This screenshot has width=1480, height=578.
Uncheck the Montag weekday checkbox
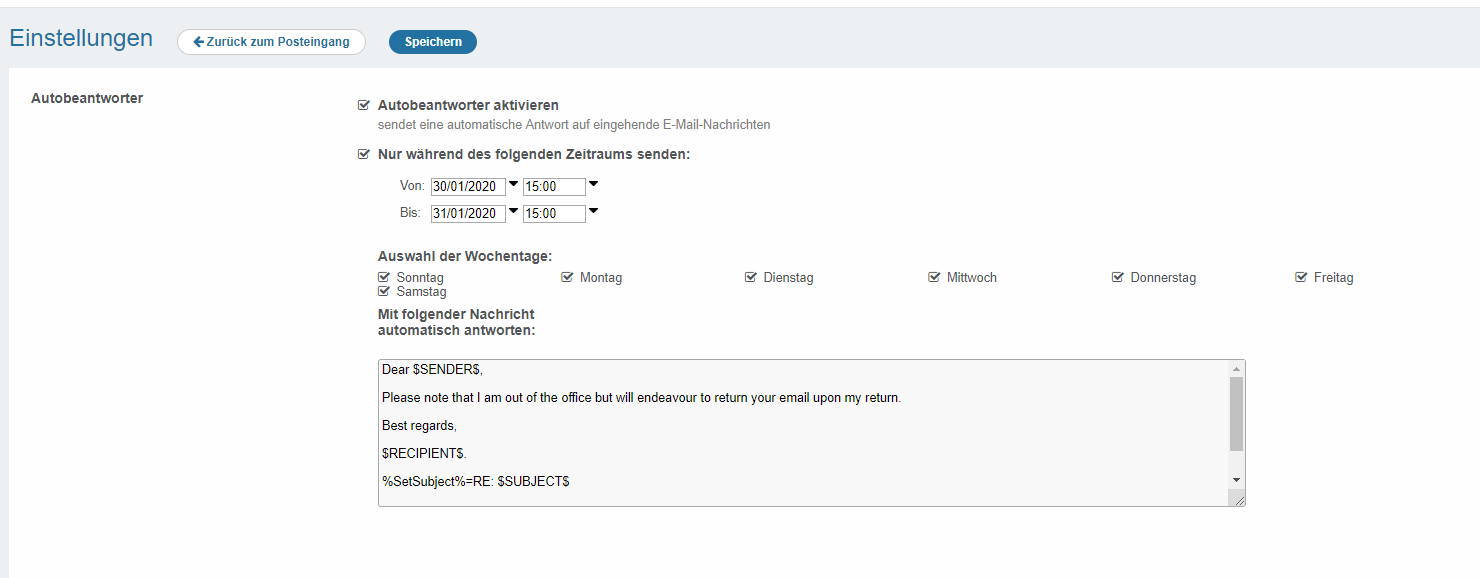pos(567,277)
